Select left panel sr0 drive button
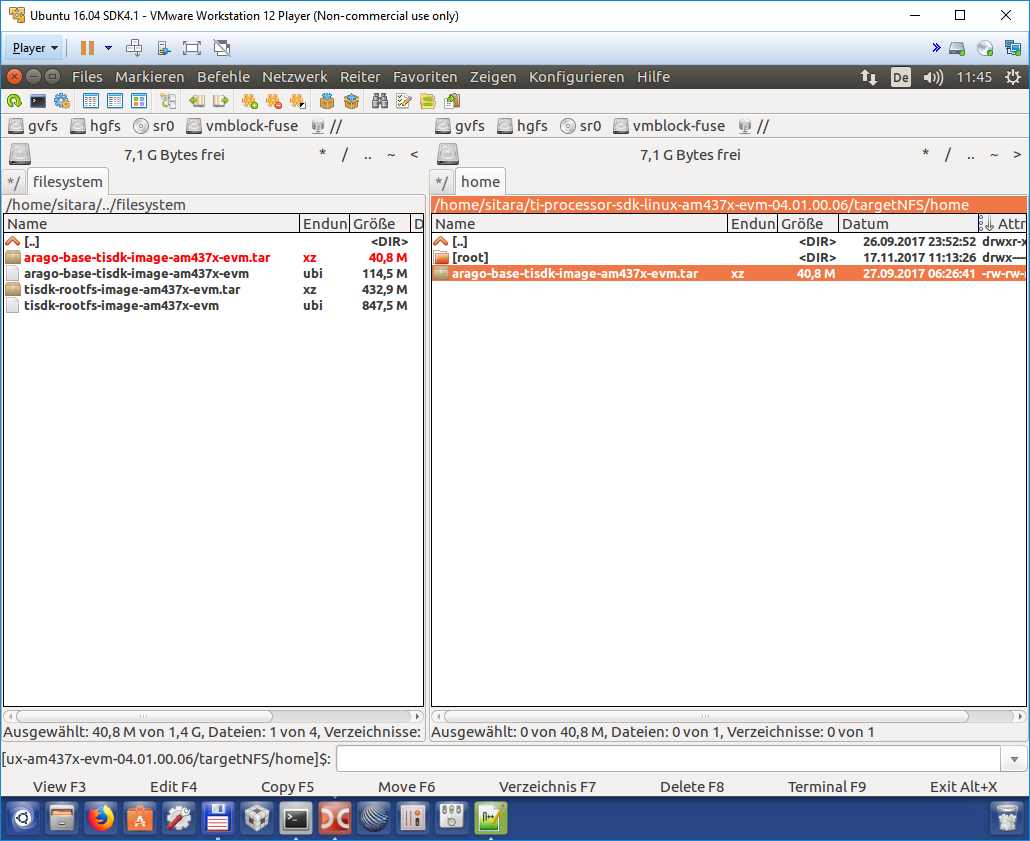The height and width of the screenshot is (841, 1030). click(154, 125)
